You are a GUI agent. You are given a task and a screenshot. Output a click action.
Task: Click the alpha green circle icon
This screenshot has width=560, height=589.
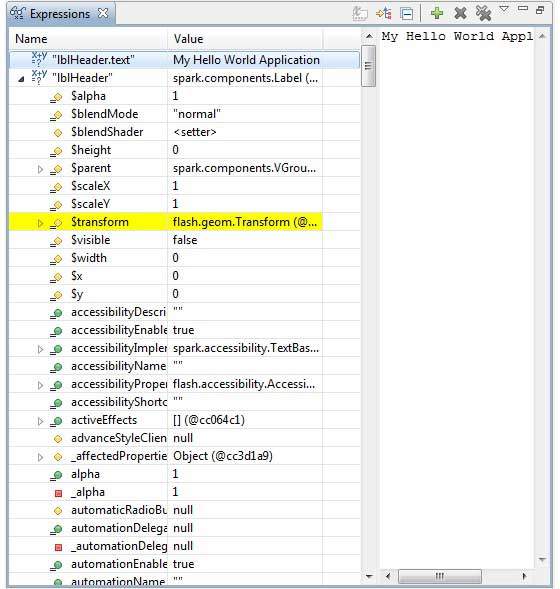point(56,475)
